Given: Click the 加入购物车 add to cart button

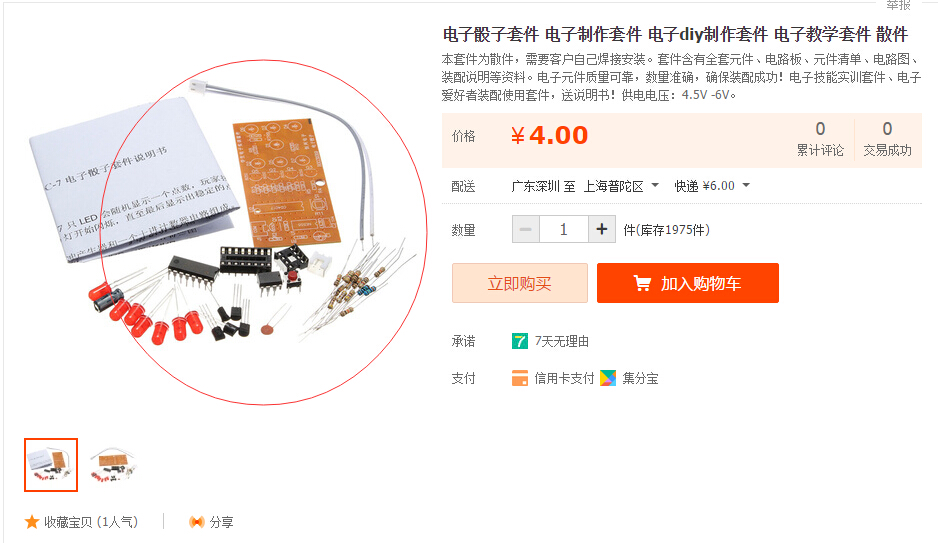Looking at the screenshot, I should [x=688, y=283].
